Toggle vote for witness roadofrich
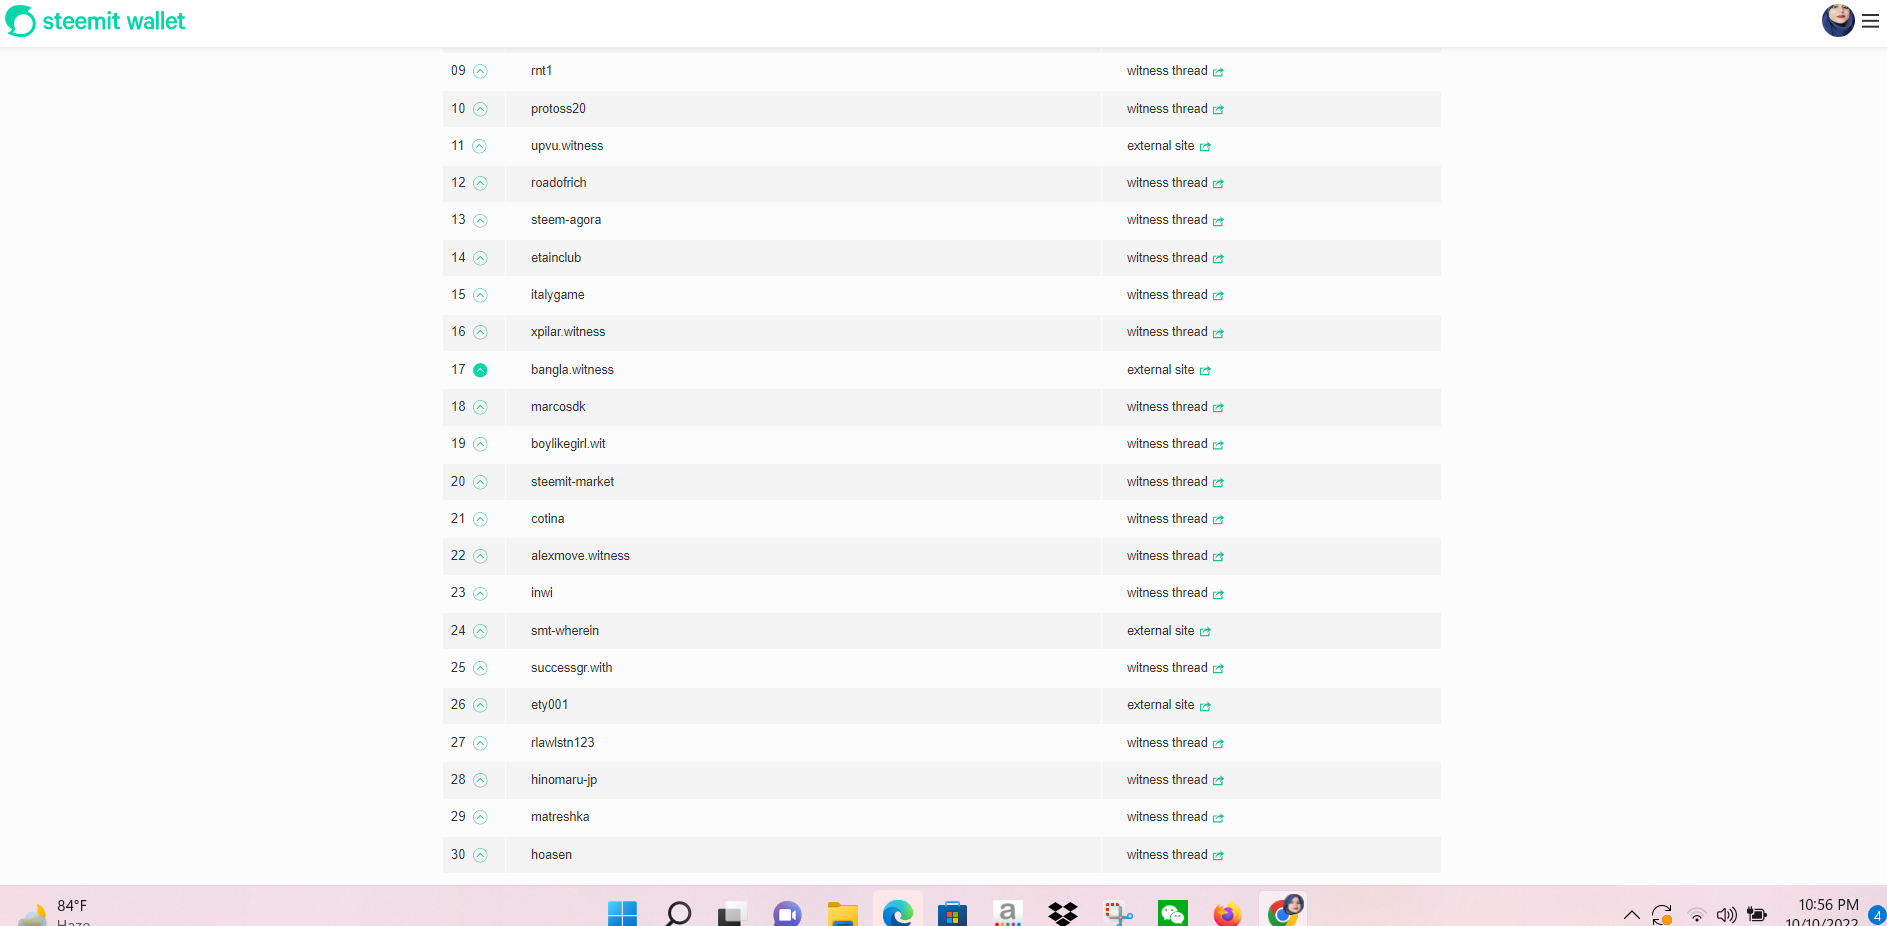 (x=480, y=183)
